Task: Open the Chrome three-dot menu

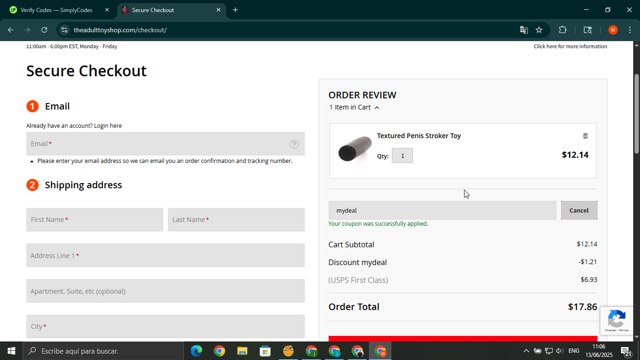Action: 630,30
